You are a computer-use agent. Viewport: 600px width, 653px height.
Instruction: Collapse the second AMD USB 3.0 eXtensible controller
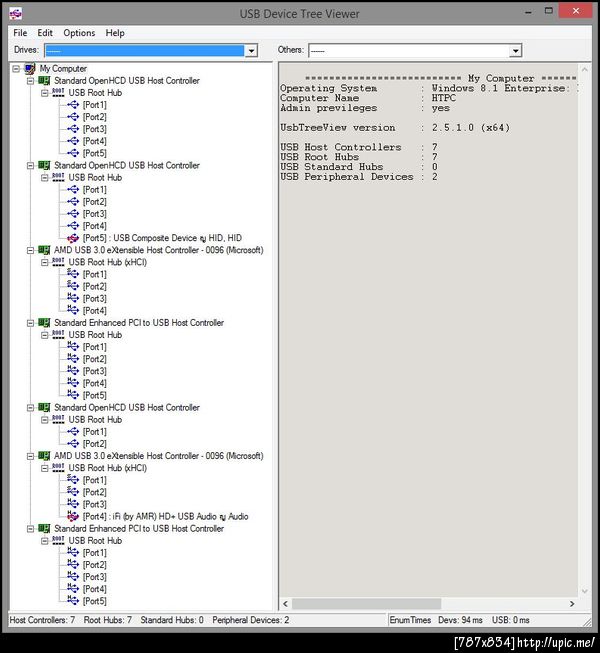(30, 456)
